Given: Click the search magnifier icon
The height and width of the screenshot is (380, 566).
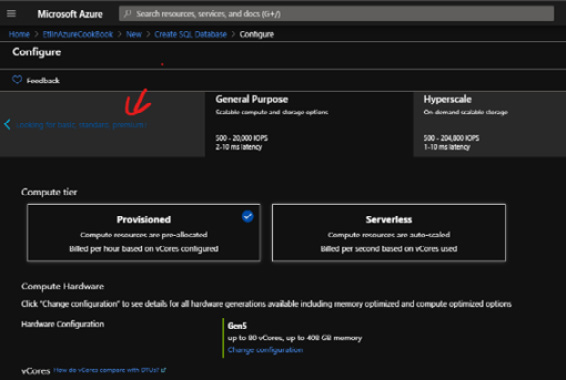Looking at the screenshot, I should pos(127,14).
